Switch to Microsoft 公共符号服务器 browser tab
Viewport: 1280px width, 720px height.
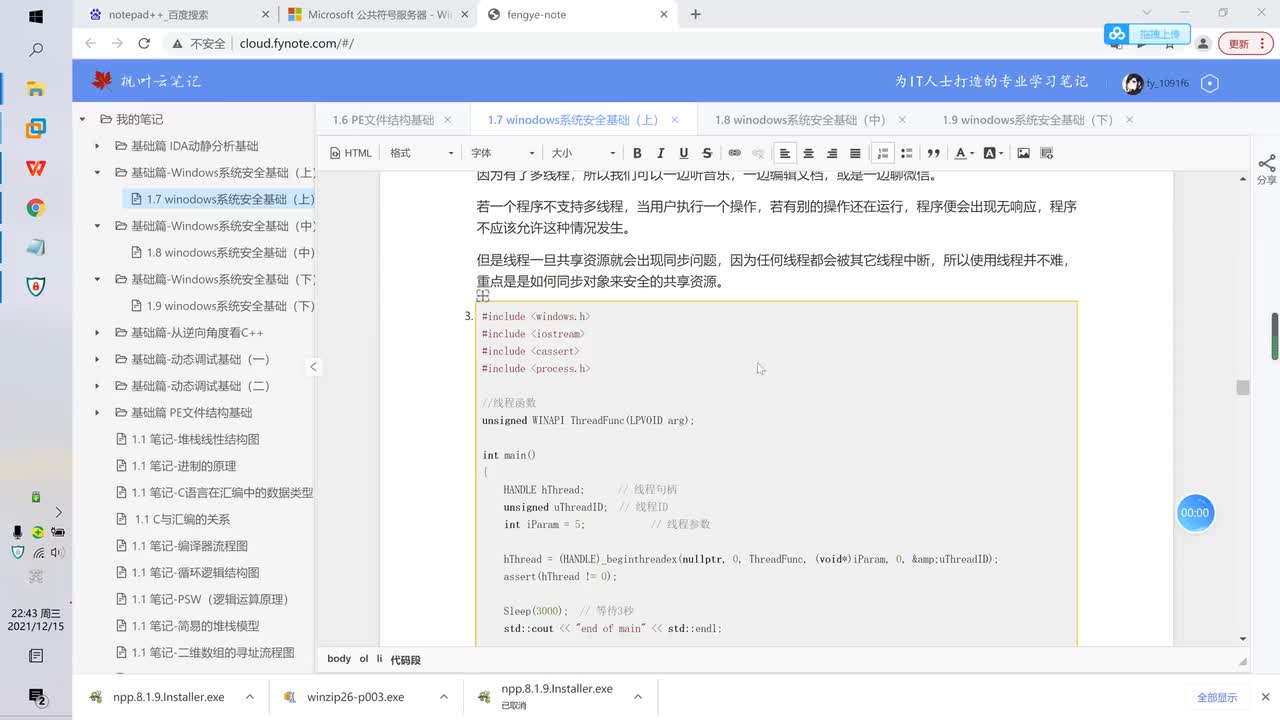(x=378, y=15)
